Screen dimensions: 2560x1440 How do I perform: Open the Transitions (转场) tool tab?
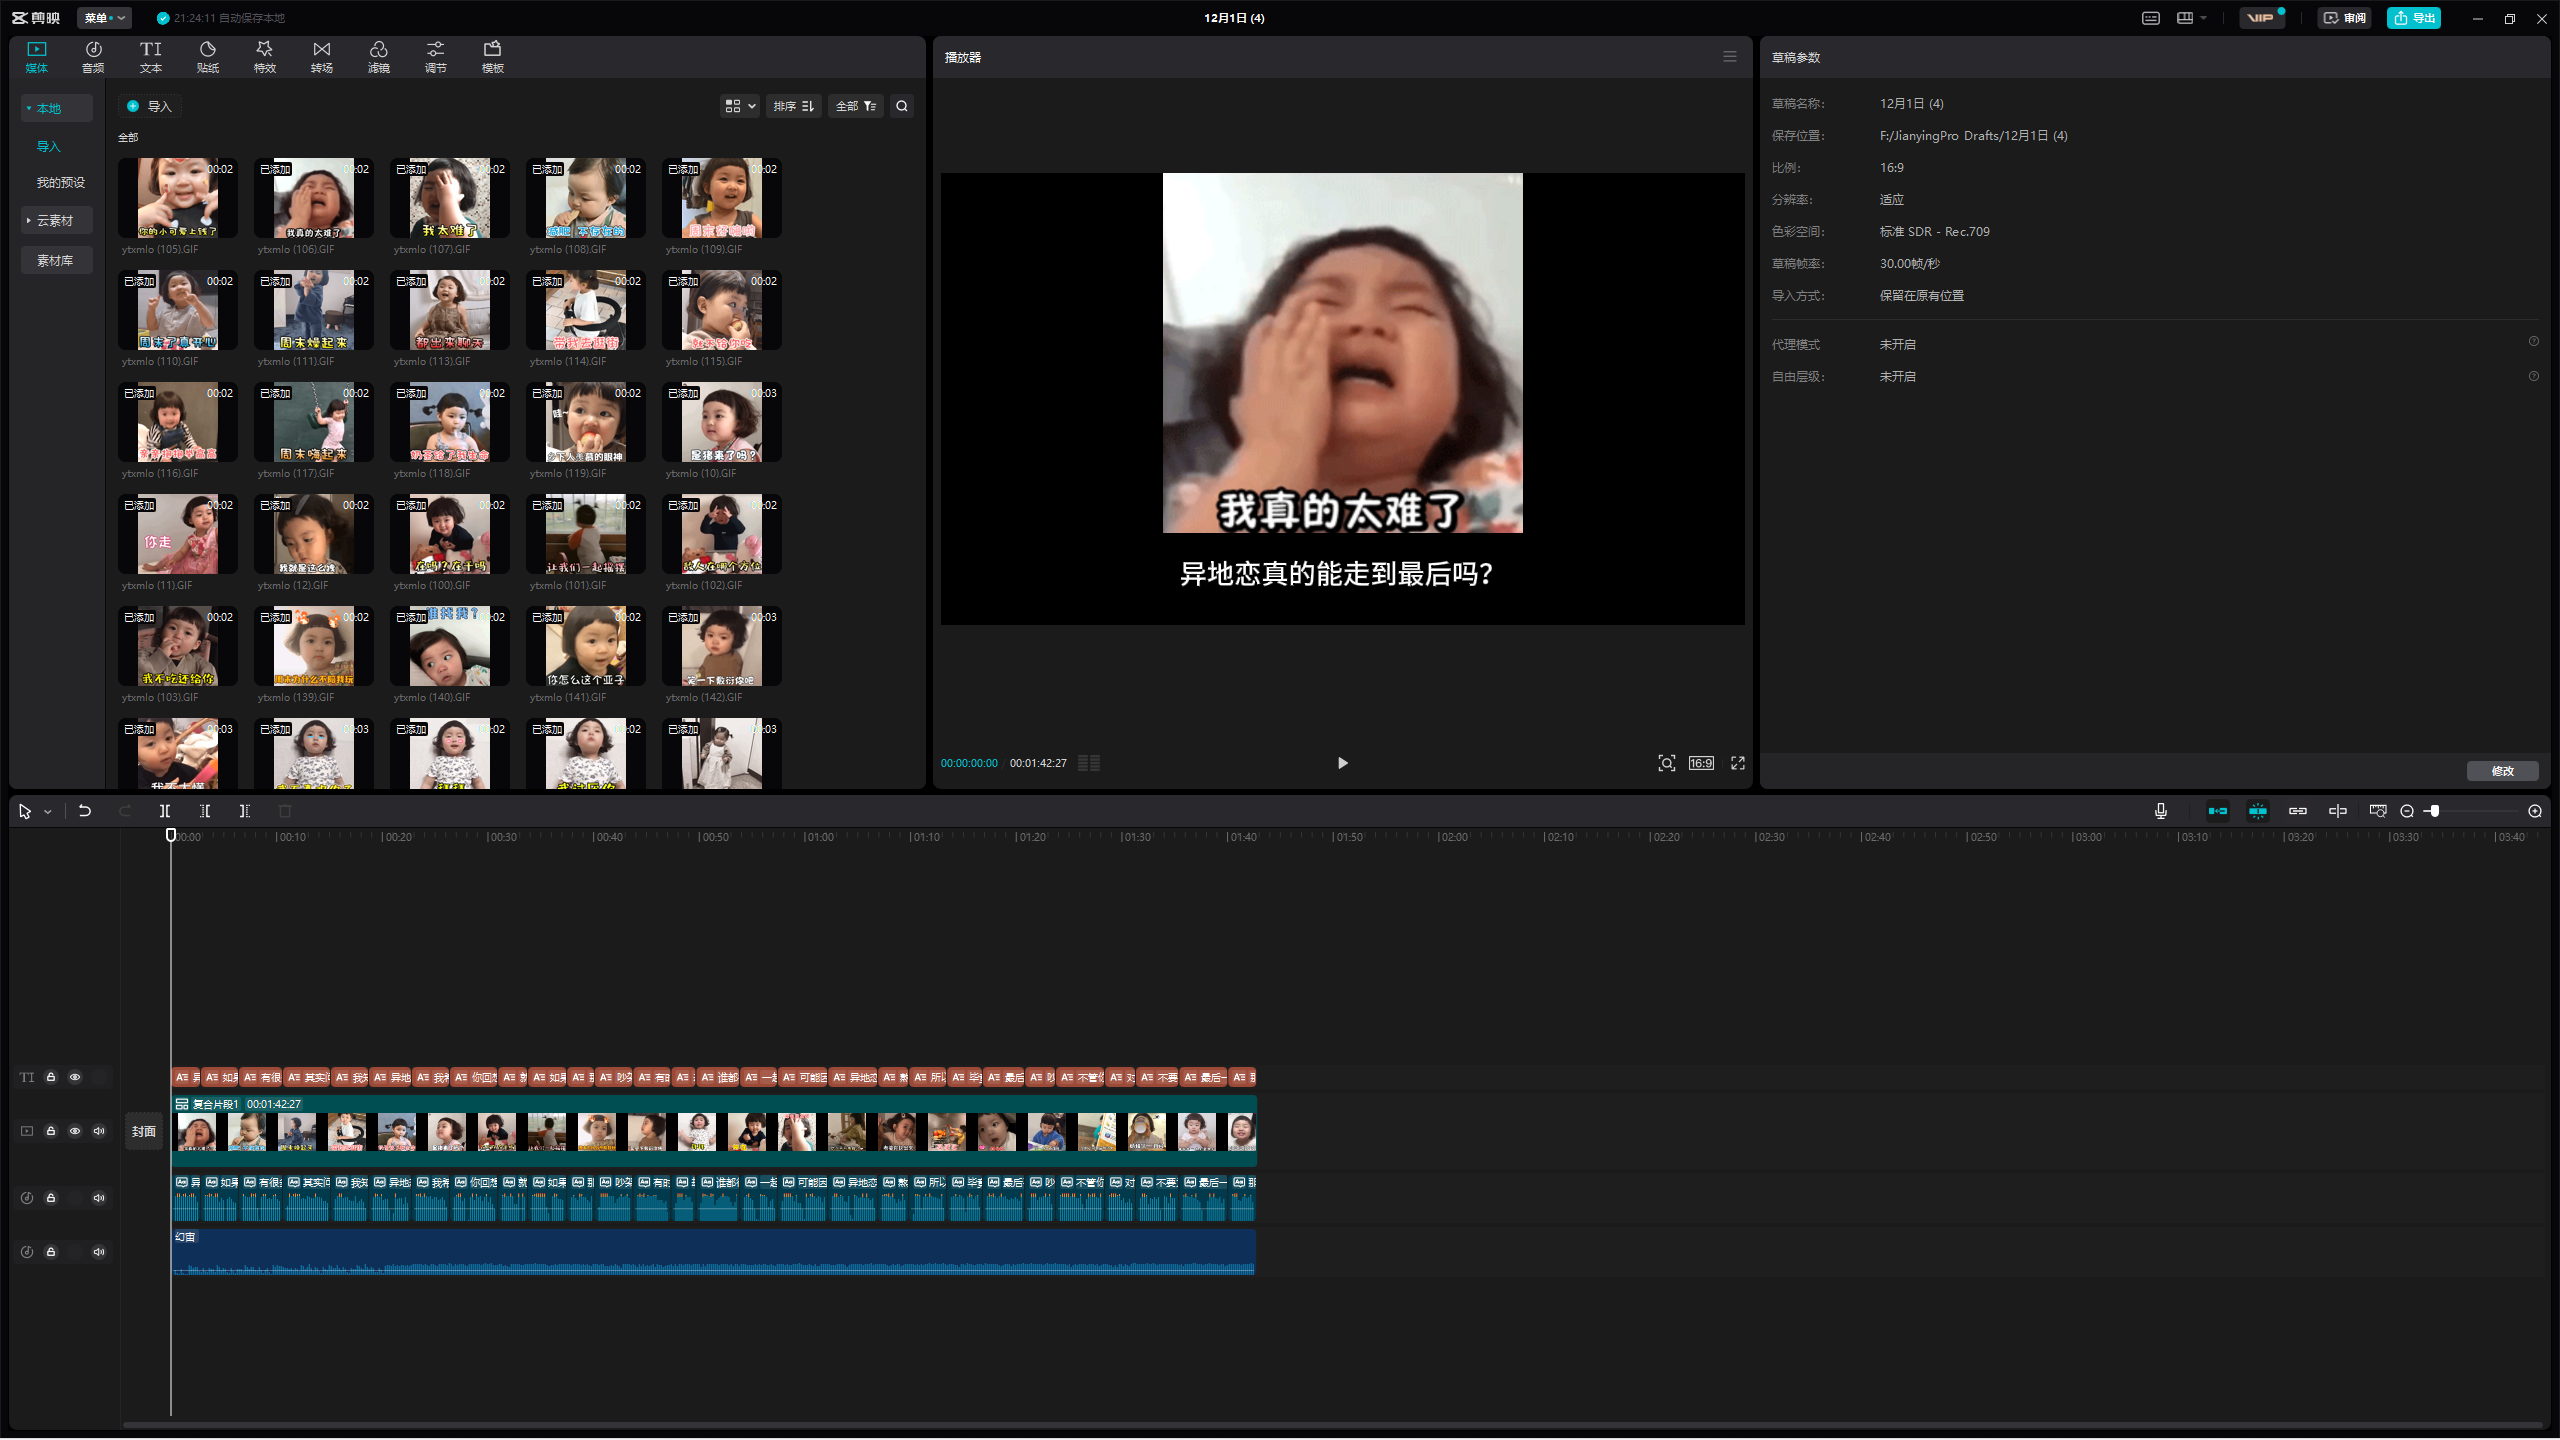[x=321, y=57]
